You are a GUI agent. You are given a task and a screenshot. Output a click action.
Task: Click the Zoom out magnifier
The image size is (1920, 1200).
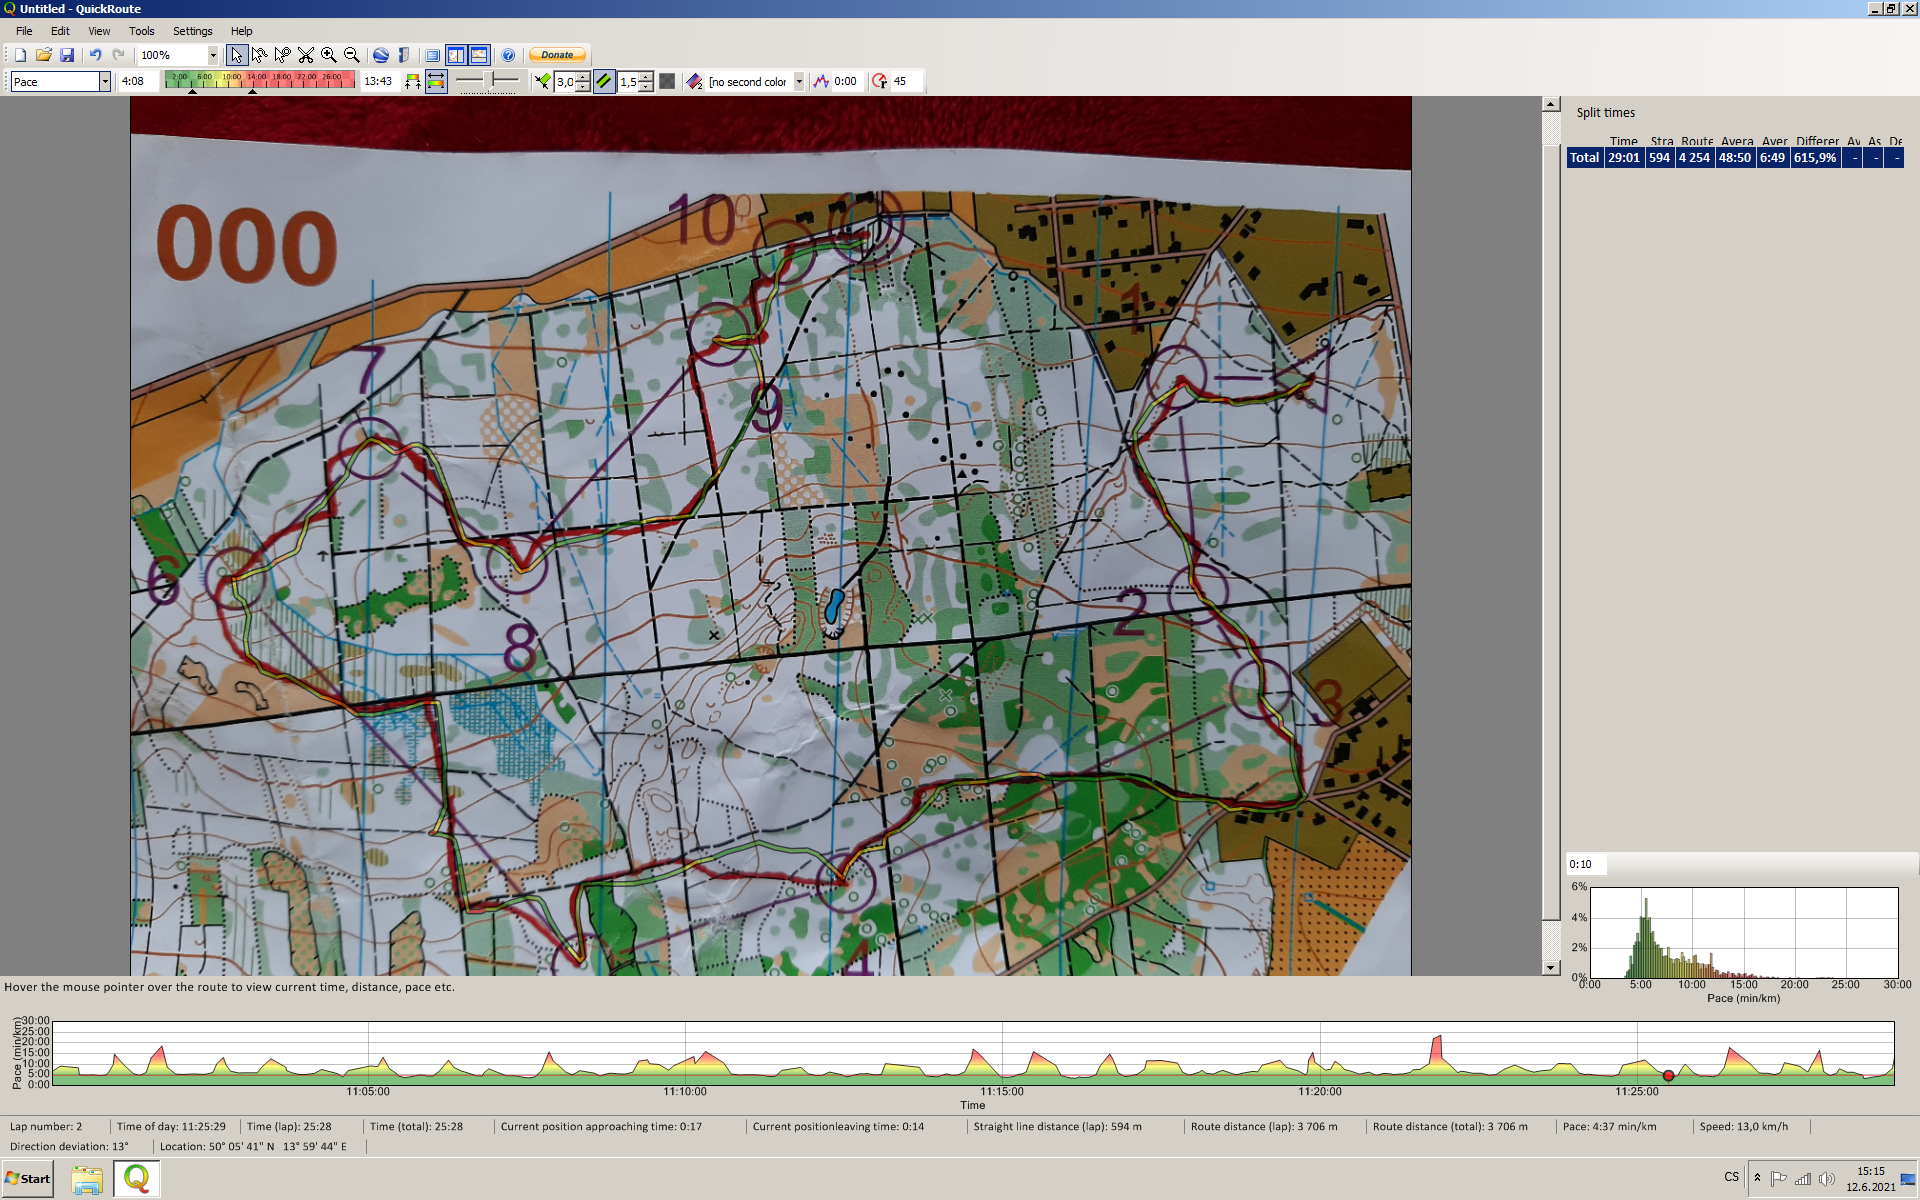(x=352, y=55)
